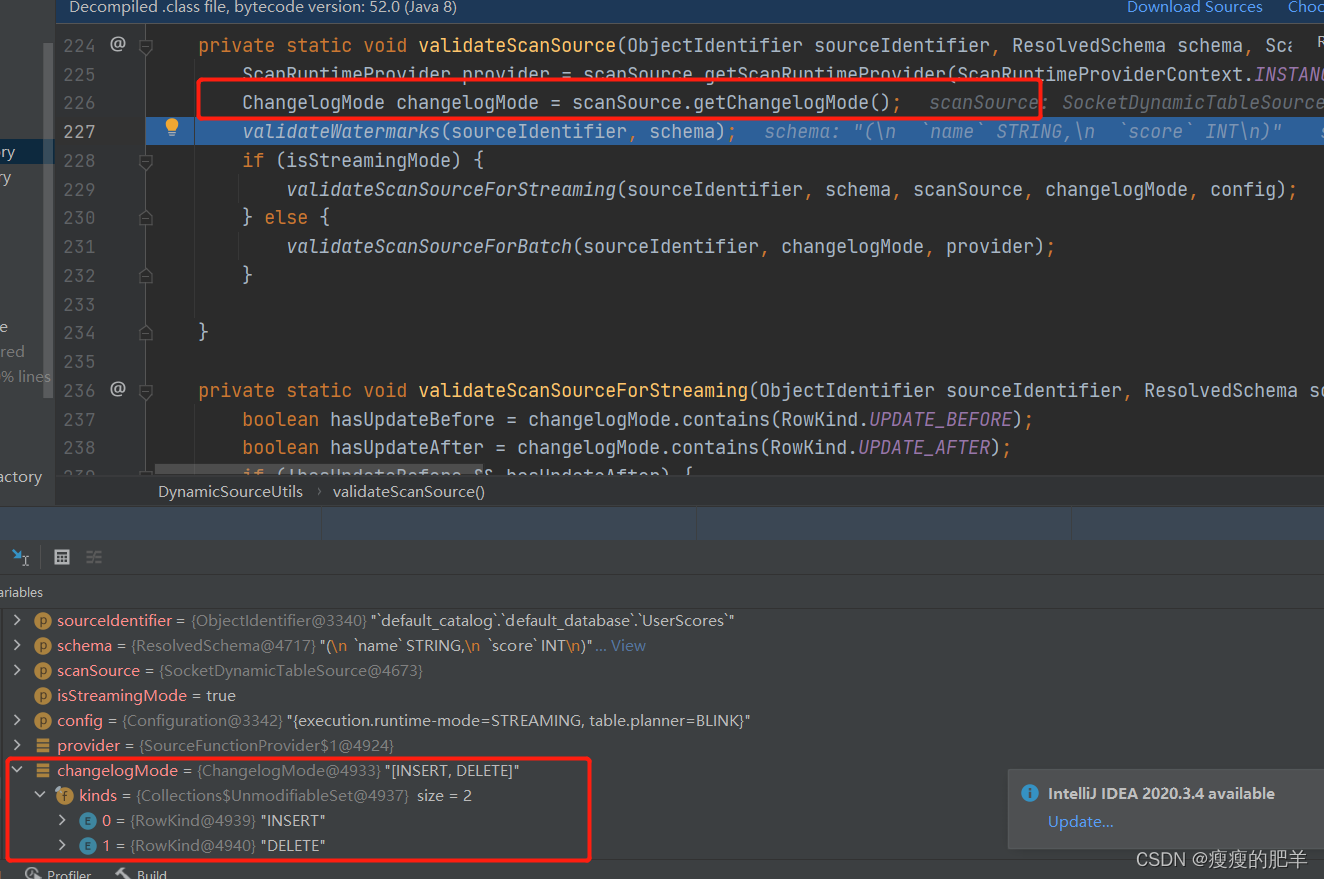Screen dimensions: 1324x879
Task: Click the @ gutter marker on line 236
Action: [x=118, y=389]
